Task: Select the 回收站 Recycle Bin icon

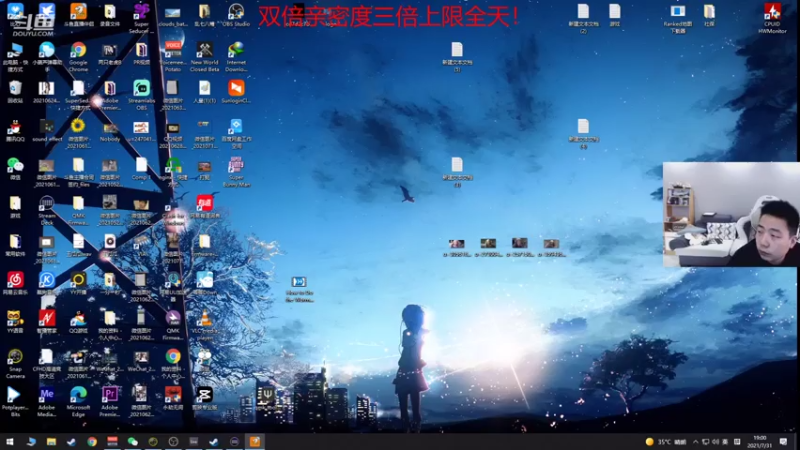Action: click(x=15, y=92)
